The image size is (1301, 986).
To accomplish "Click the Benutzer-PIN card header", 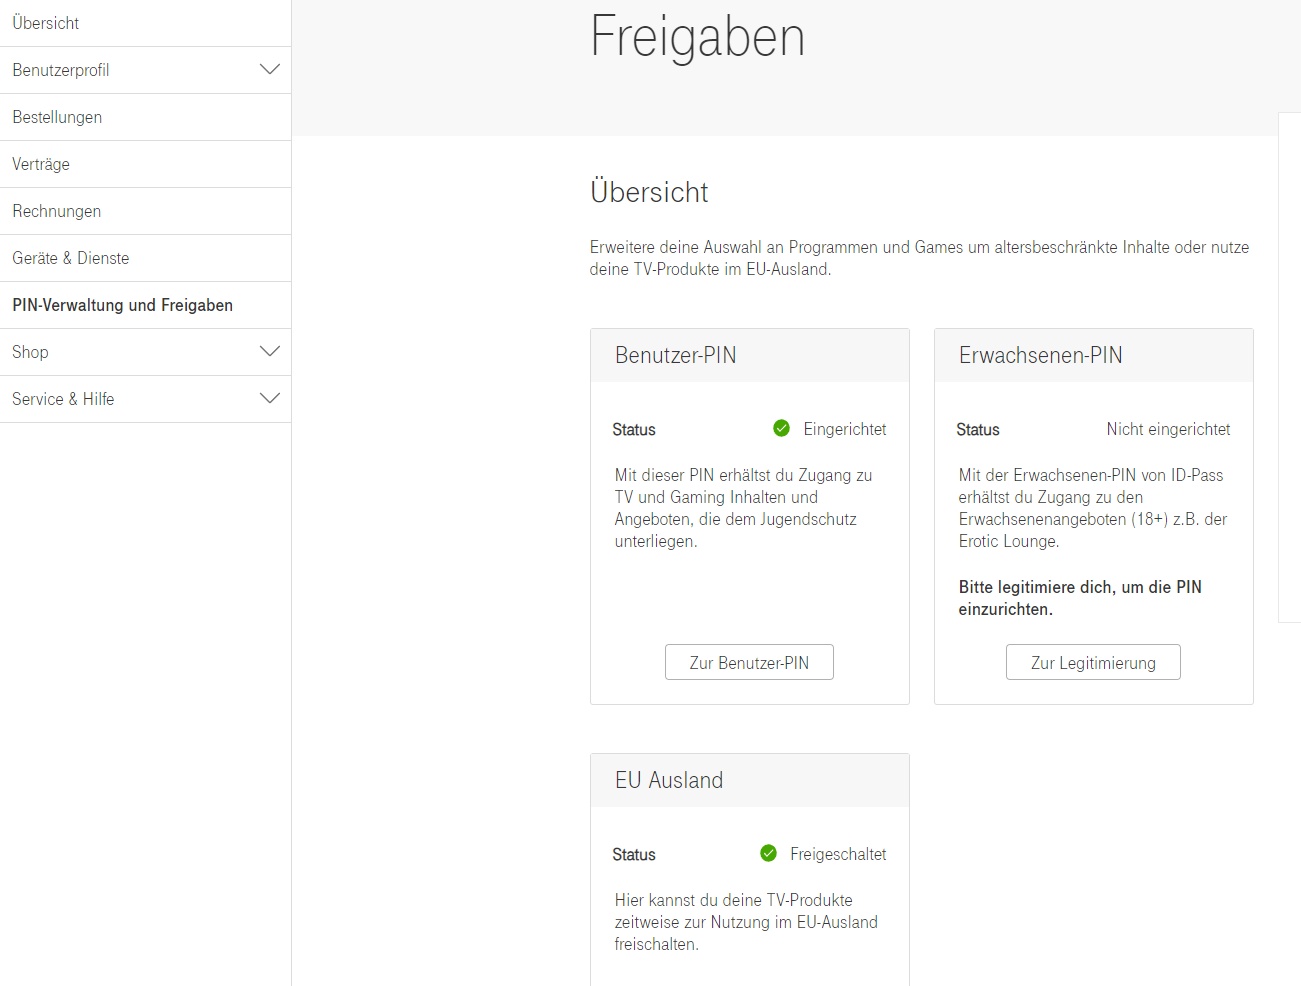I will 676,355.
